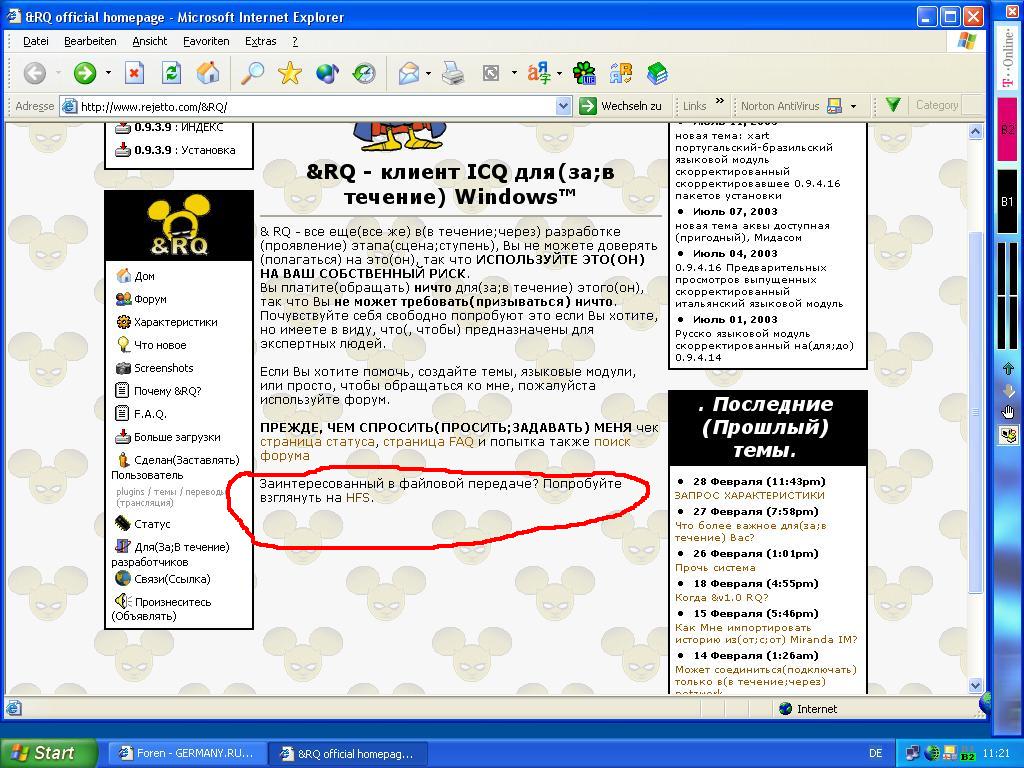This screenshot has width=1024, height=768.
Task: Launch the green ICQ flower icon
Action: pyautogui.click(x=584, y=73)
